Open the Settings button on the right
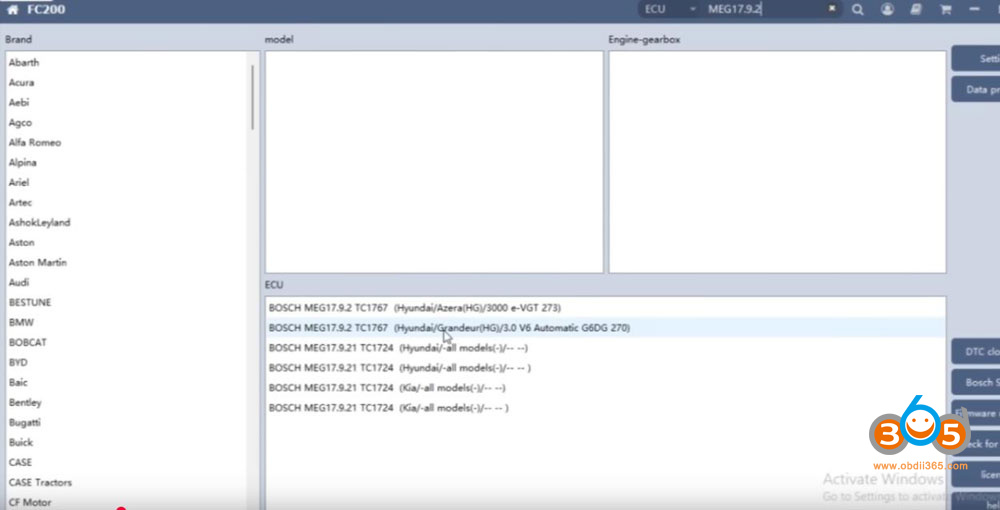Image resolution: width=1000 pixels, height=510 pixels. [976, 59]
